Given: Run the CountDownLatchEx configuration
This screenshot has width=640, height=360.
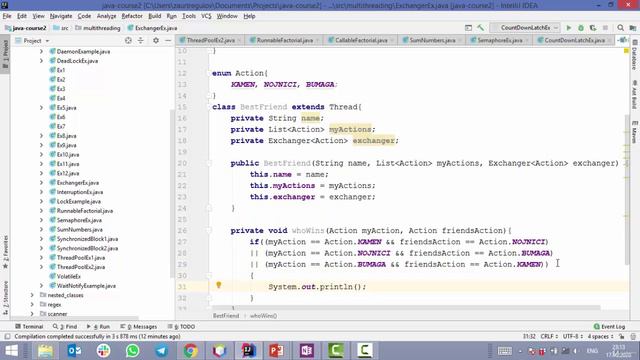Looking at the screenshot, I should point(569,28).
